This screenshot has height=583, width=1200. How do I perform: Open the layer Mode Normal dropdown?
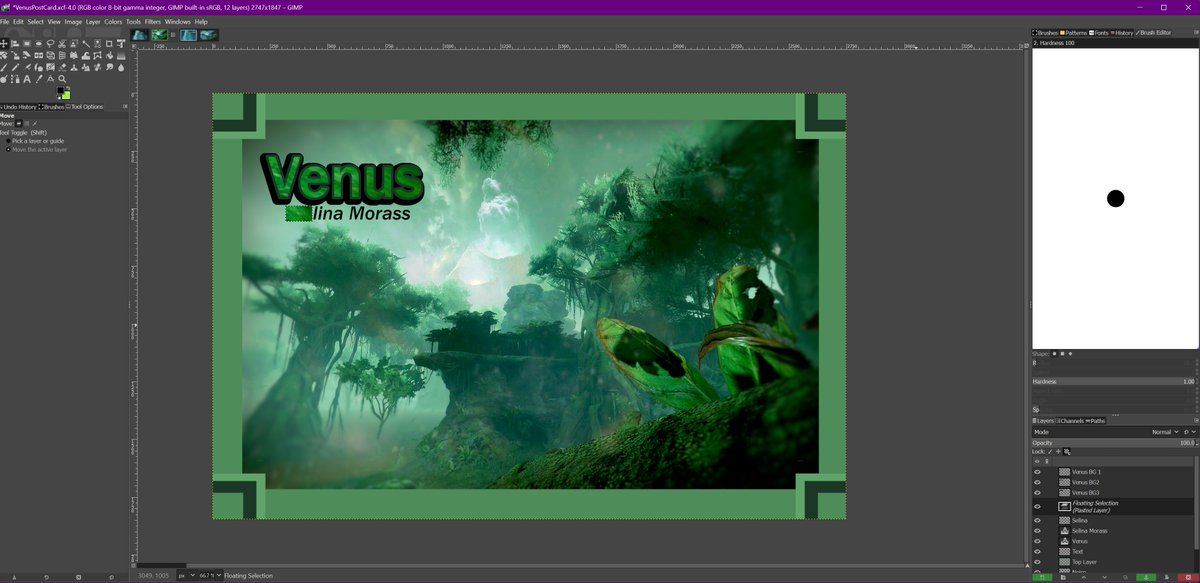[1165, 432]
